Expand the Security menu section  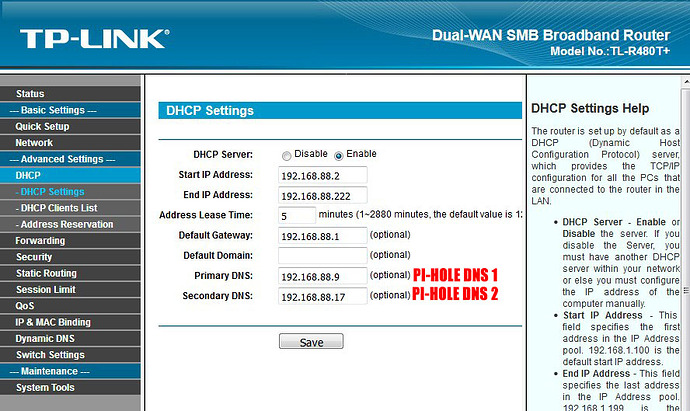pos(34,257)
